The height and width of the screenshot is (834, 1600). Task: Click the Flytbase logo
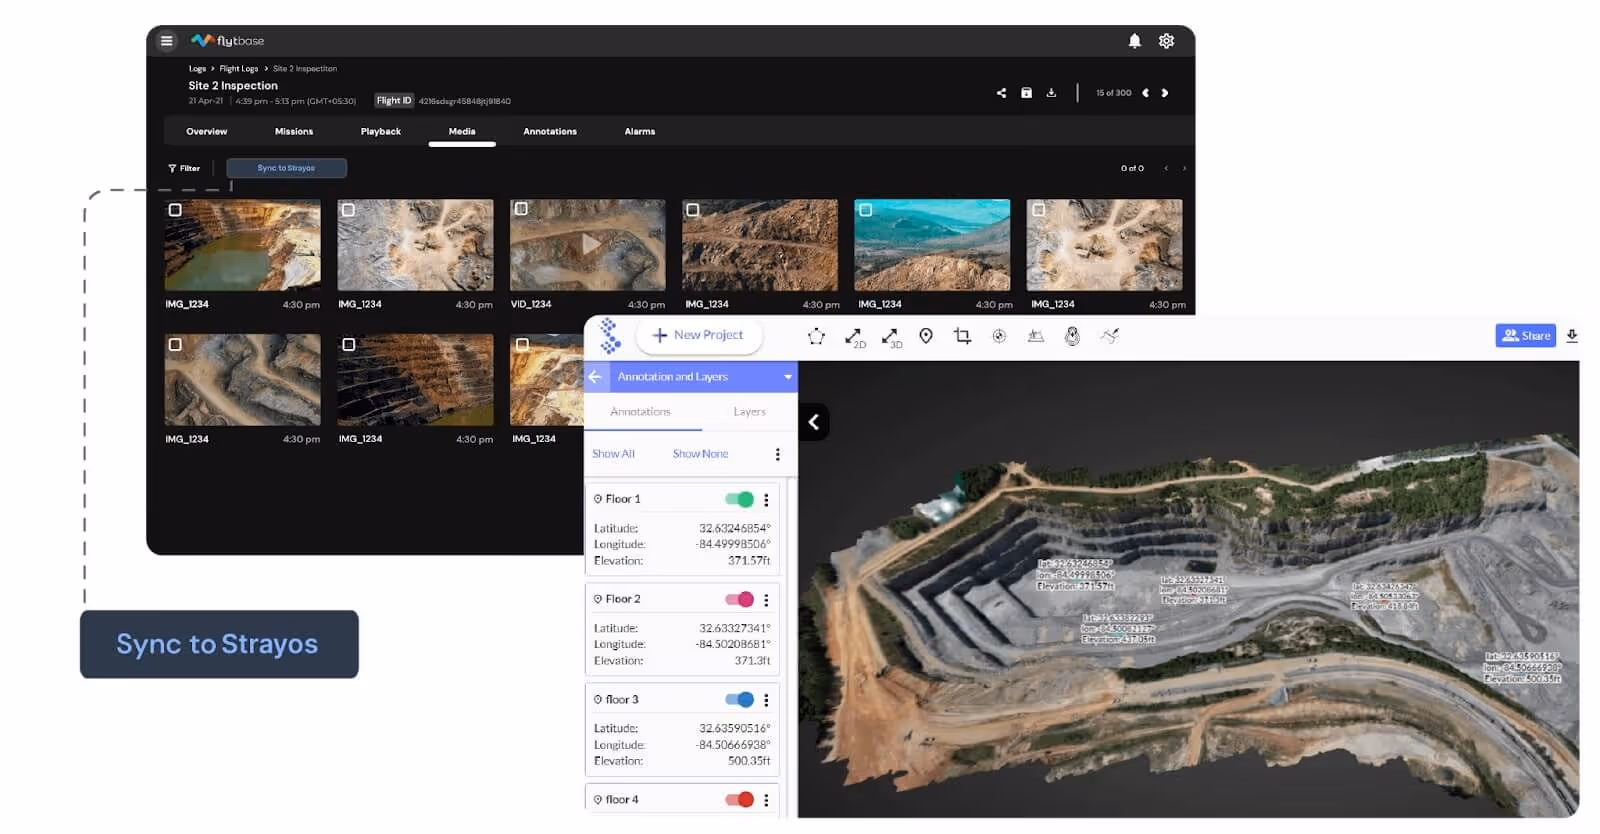(228, 41)
